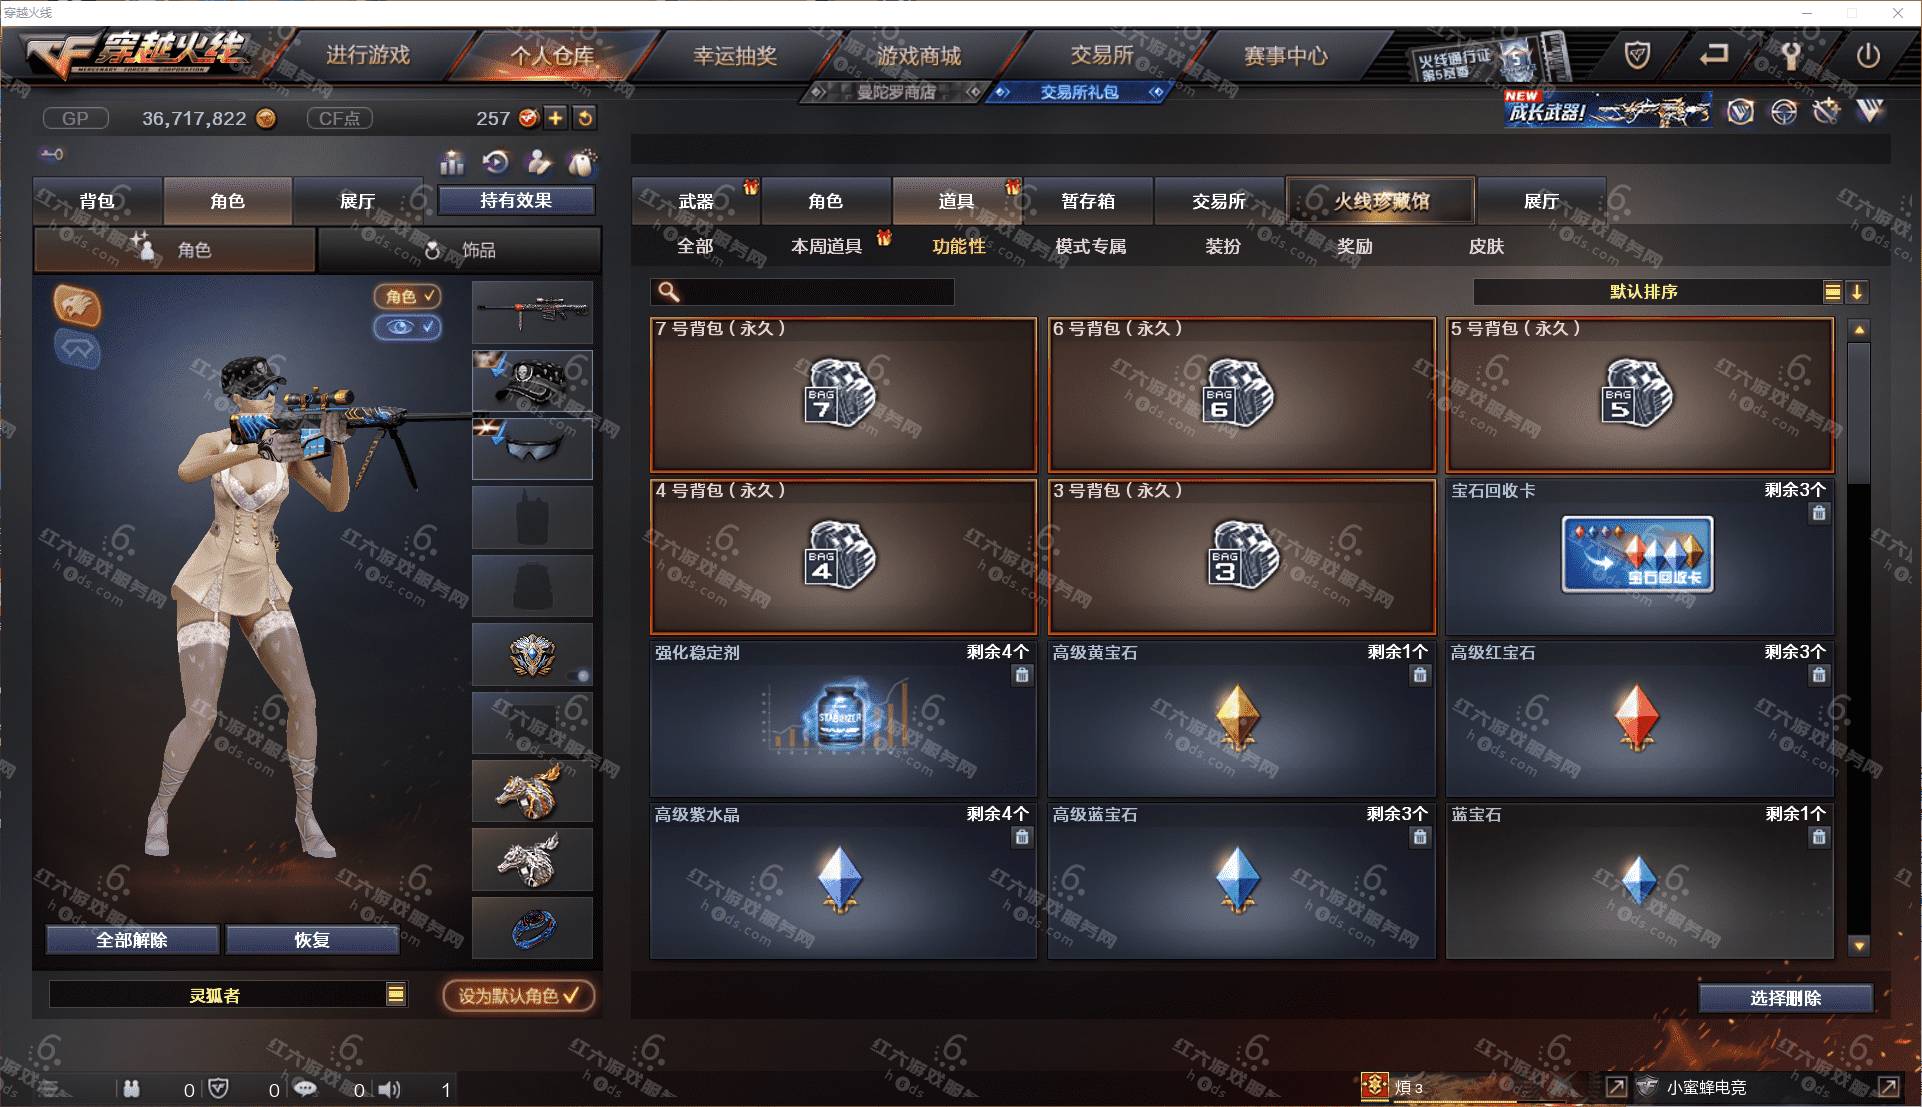1922x1107 pixels.
Task: Click the power icon in top bar
Action: pos(1867,56)
